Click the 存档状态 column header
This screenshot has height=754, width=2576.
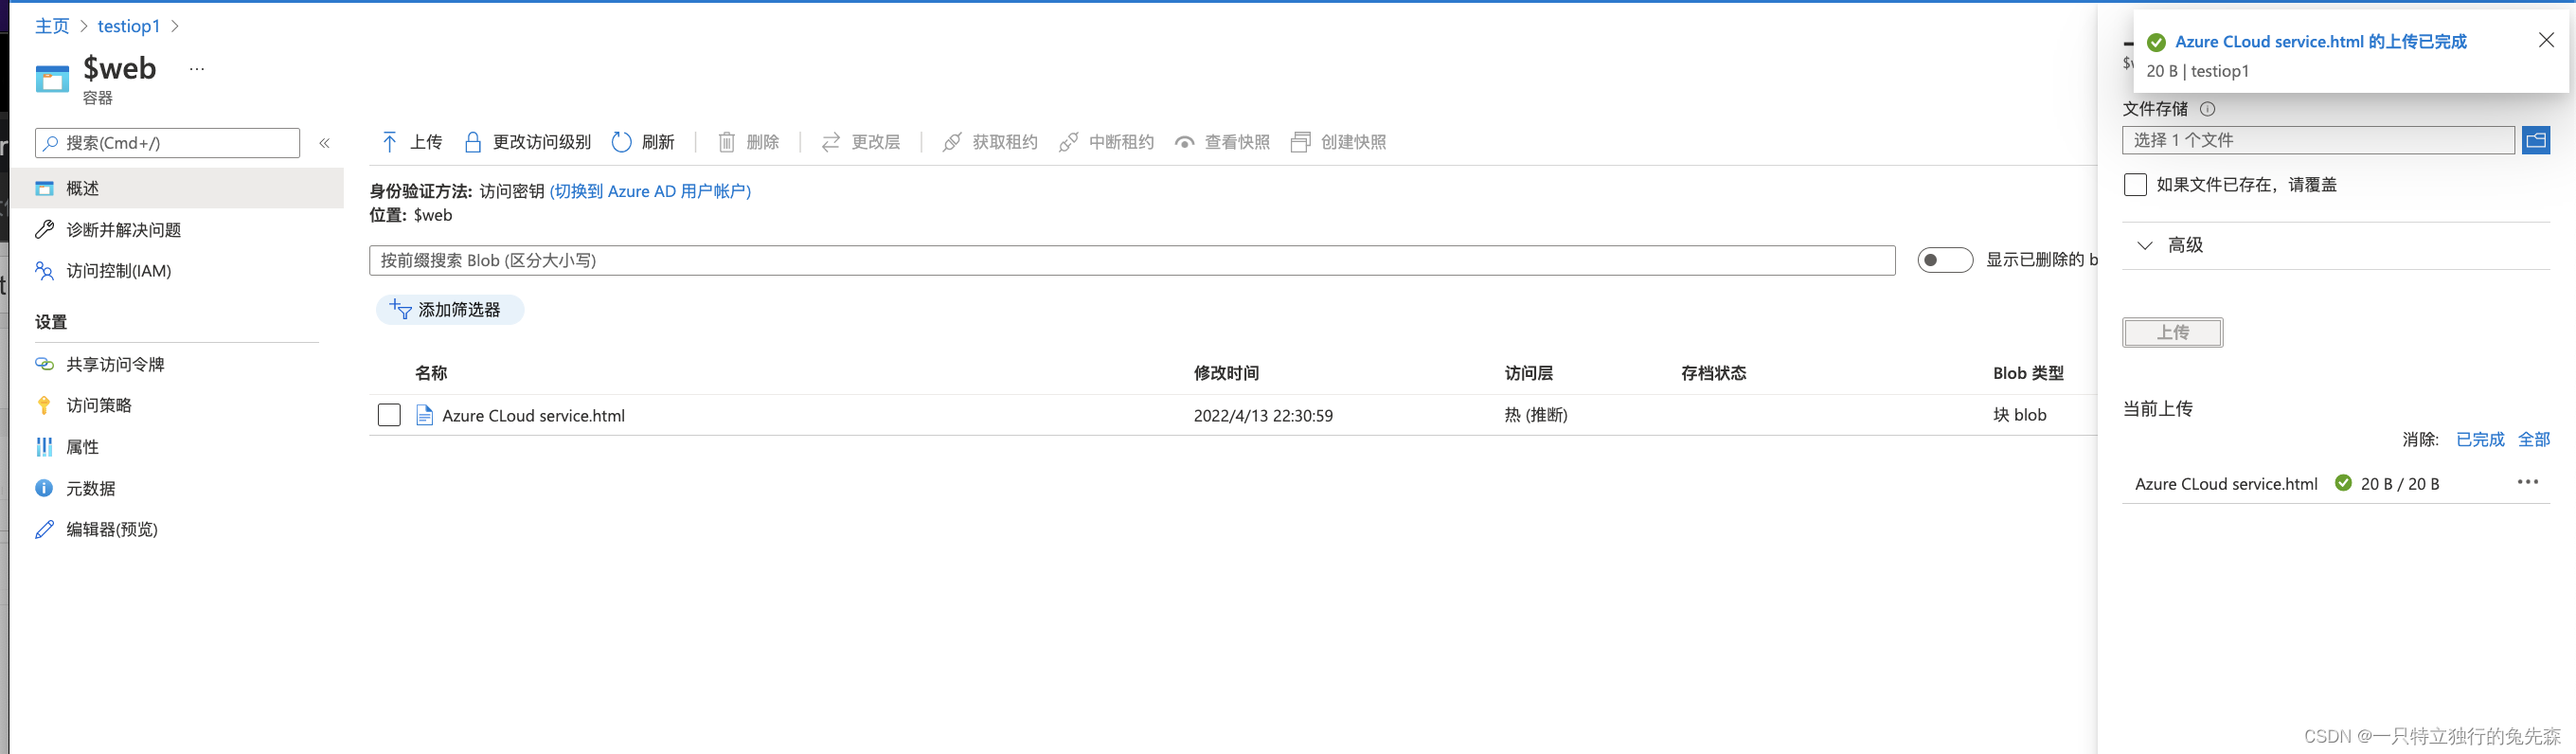[1713, 373]
